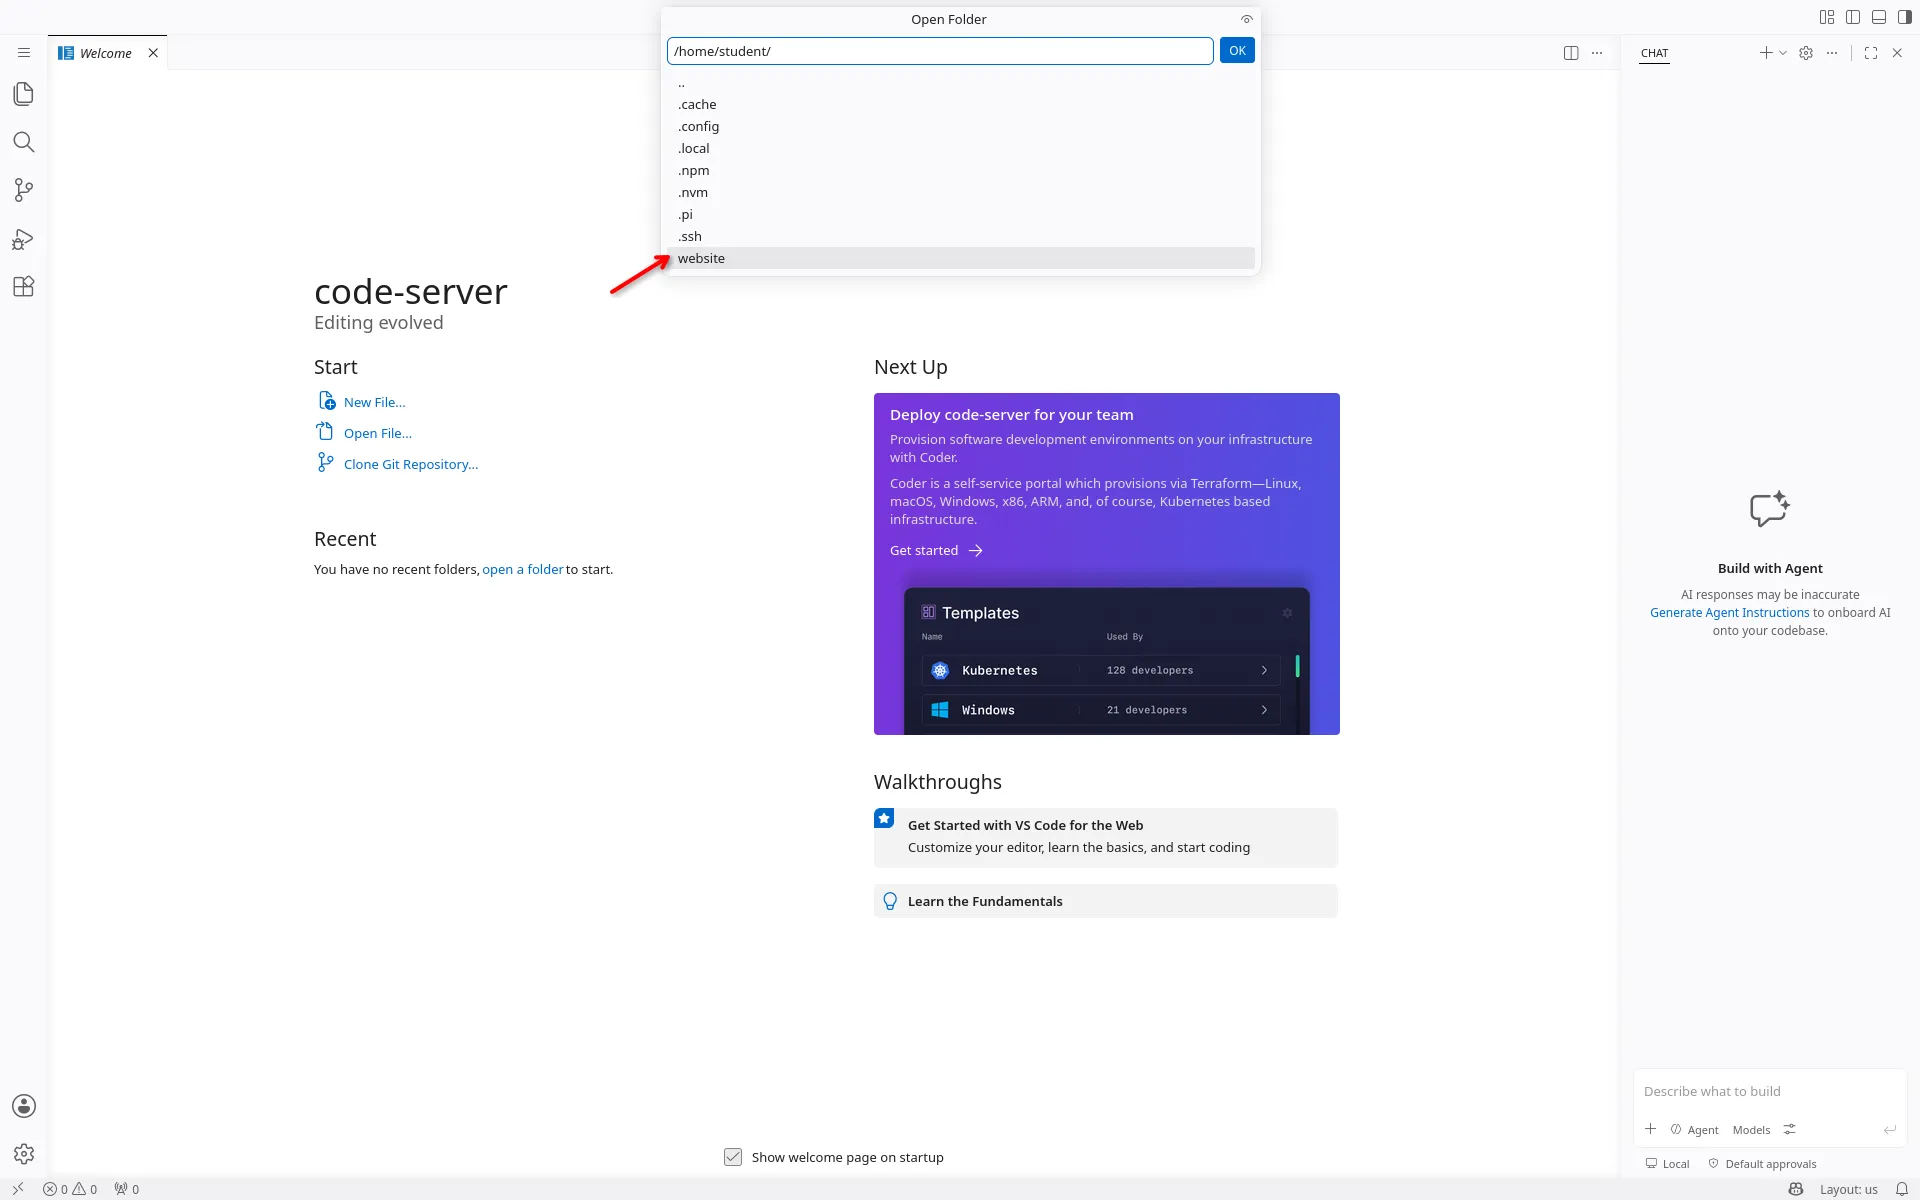Open chat tools configuration sliders icon
Image resolution: width=1920 pixels, height=1200 pixels.
click(1790, 1129)
